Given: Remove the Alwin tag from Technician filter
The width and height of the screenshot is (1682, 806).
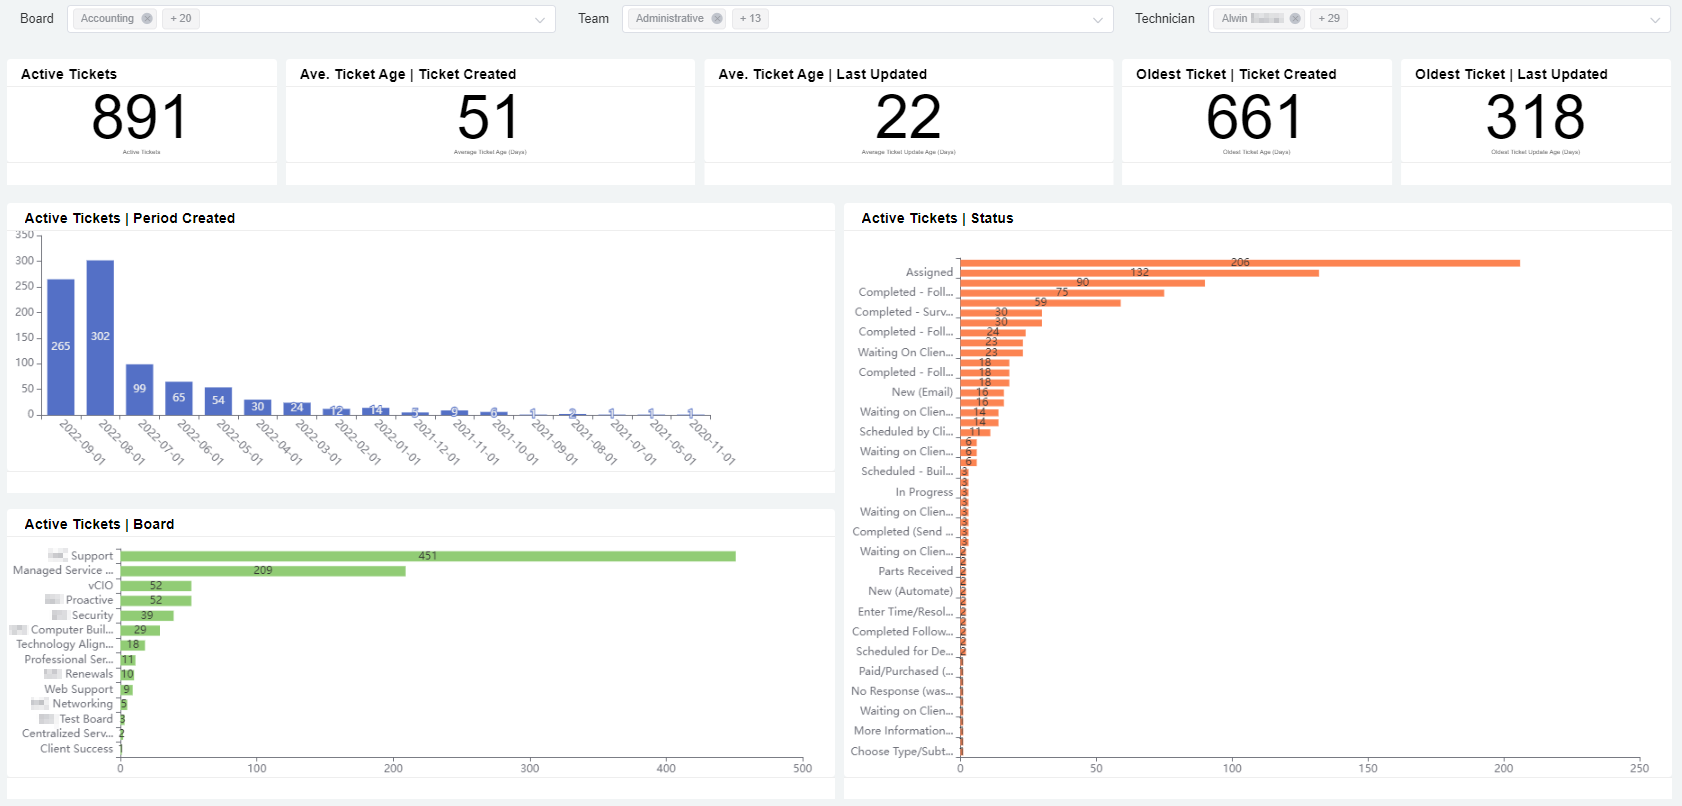Looking at the screenshot, I should [1295, 19].
